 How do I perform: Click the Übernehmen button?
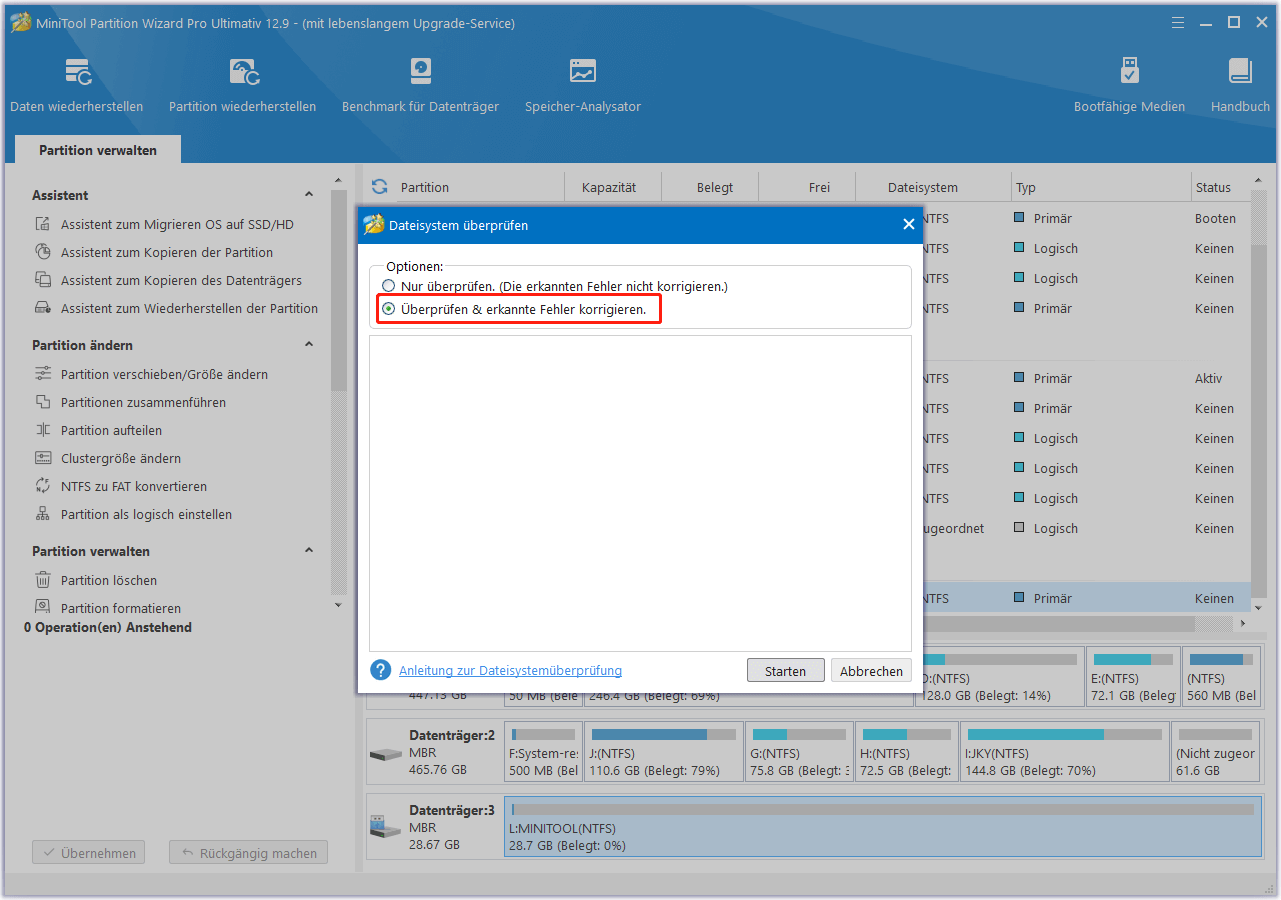coord(89,853)
